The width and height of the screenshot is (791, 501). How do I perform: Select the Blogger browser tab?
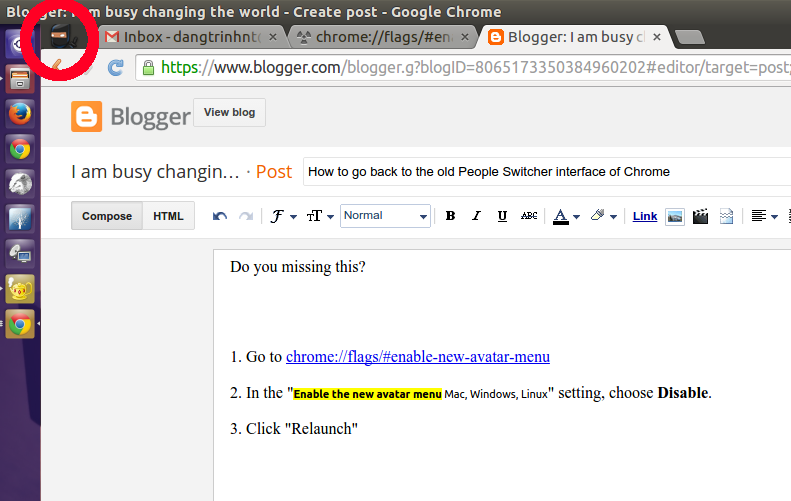coord(575,37)
